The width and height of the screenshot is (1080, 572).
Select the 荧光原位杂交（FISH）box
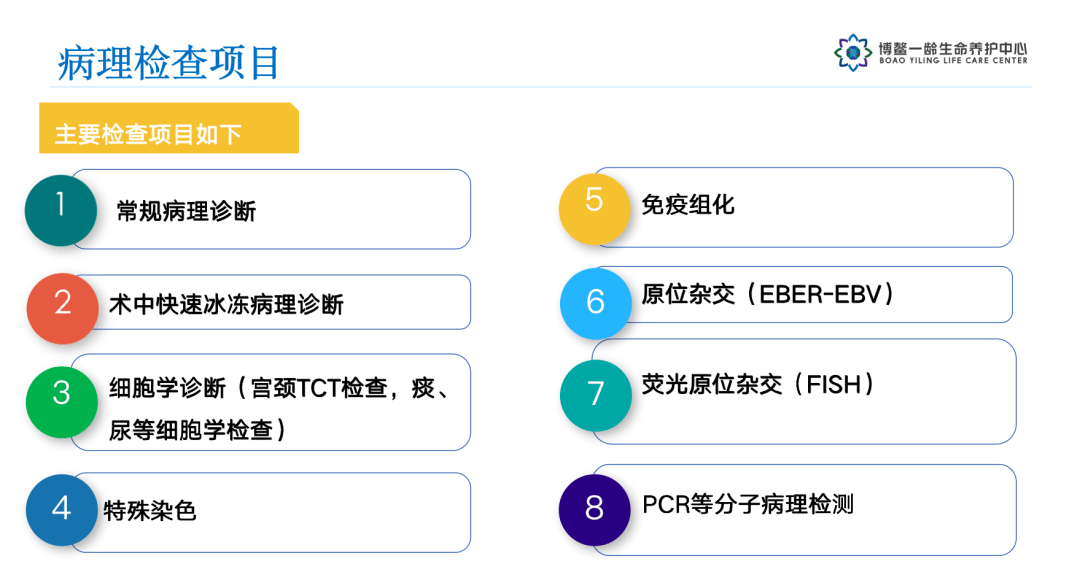820,391
